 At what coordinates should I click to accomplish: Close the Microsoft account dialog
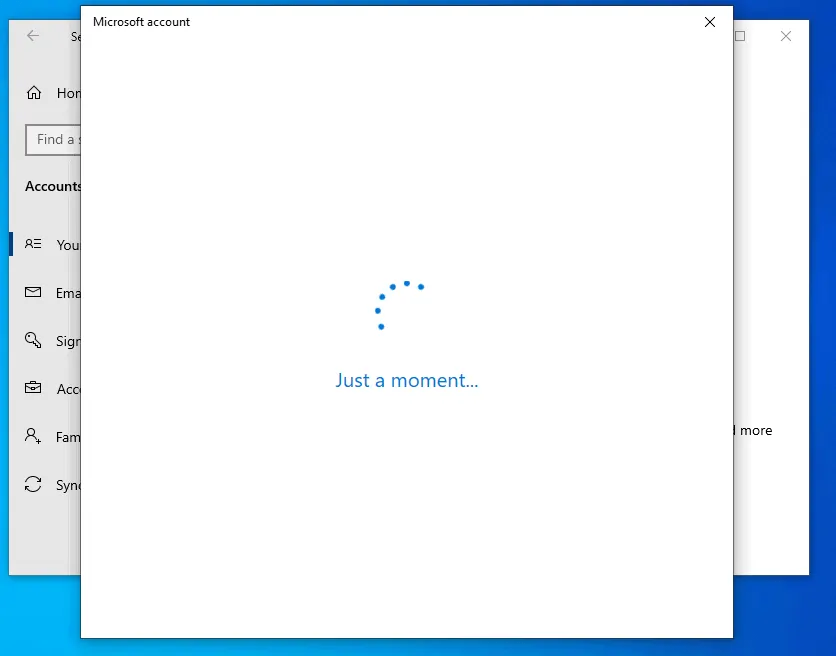[710, 22]
